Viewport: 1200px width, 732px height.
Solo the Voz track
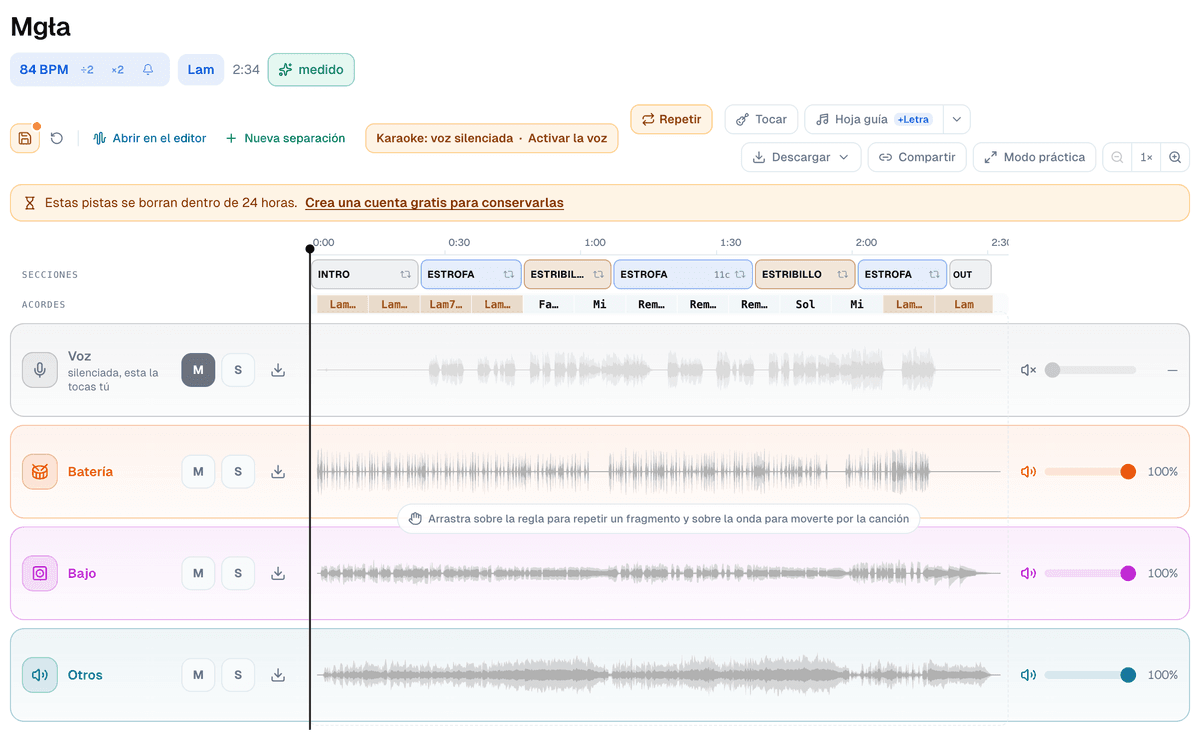tap(238, 370)
